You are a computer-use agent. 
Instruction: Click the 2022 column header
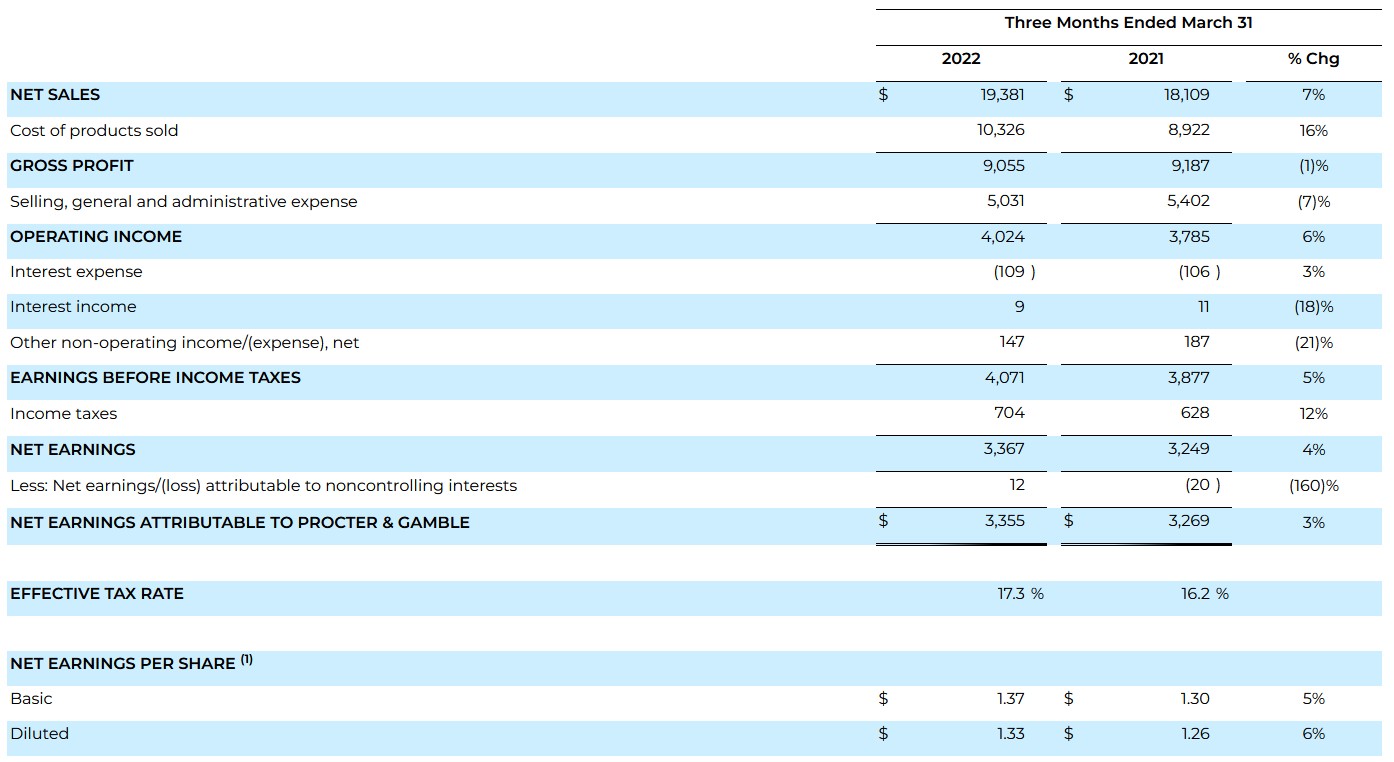pos(961,59)
